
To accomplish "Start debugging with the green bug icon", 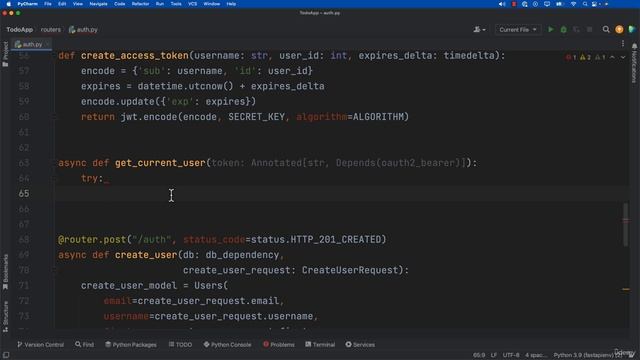I will 564,29.
